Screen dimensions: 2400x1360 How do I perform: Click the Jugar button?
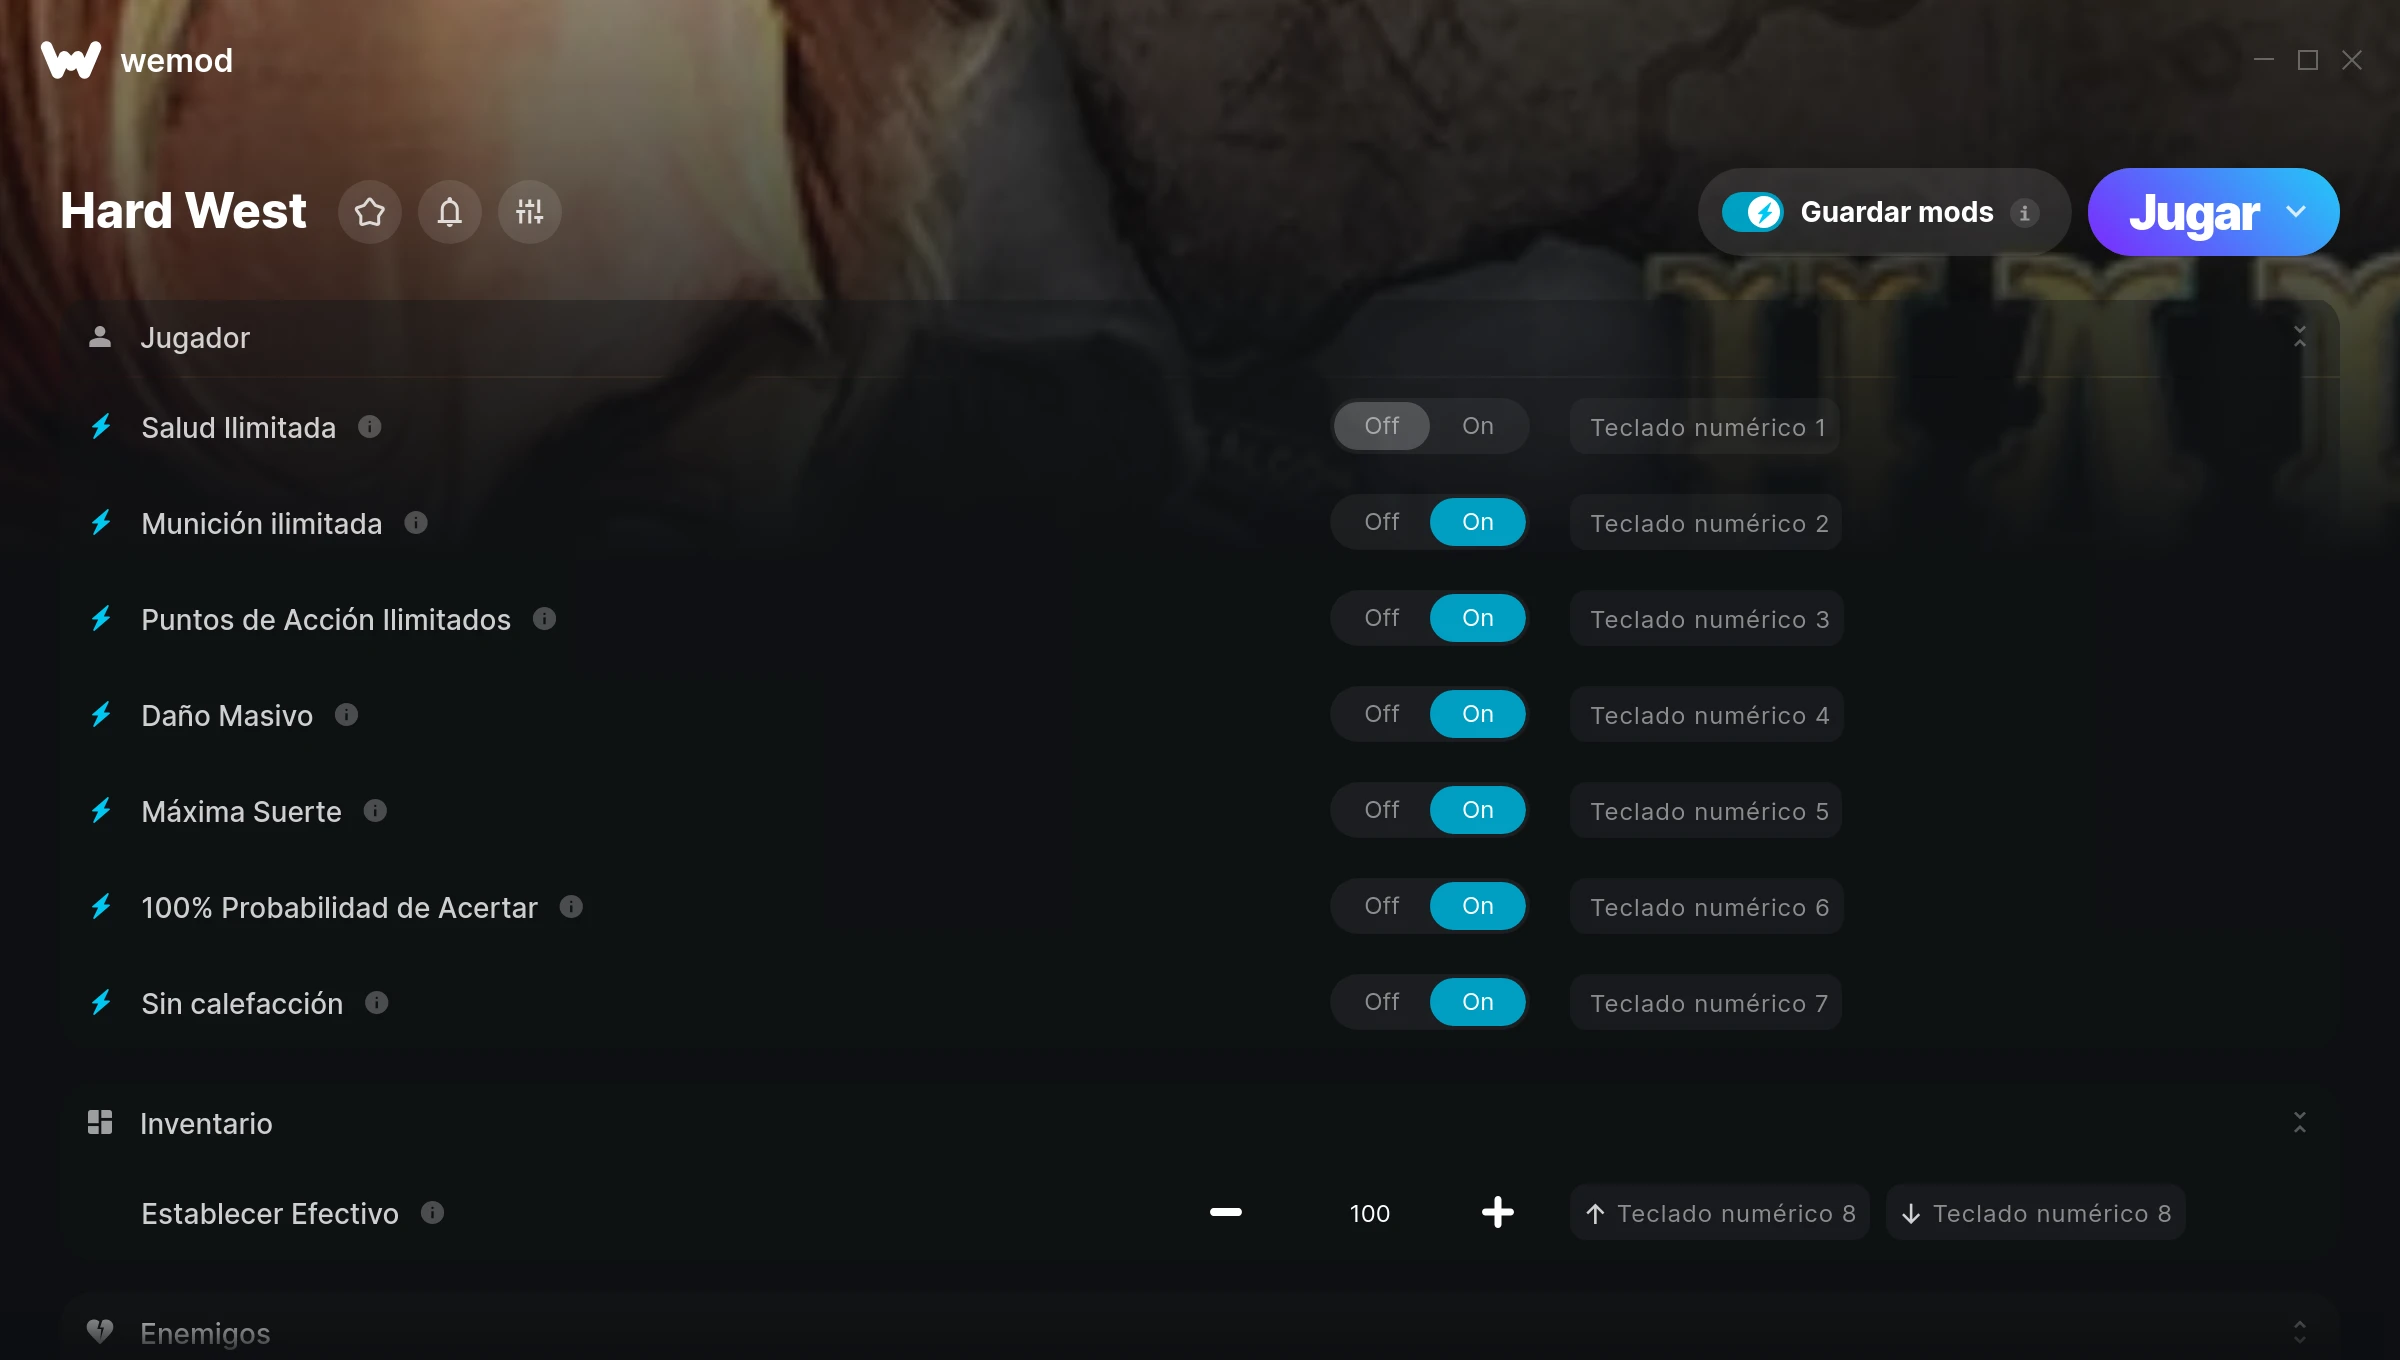click(2194, 212)
